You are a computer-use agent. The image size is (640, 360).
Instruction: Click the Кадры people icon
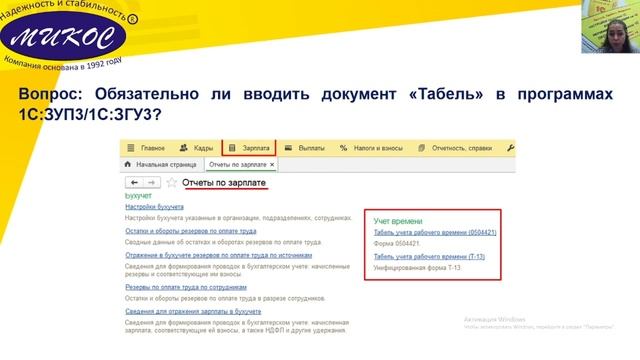(184, 148)
